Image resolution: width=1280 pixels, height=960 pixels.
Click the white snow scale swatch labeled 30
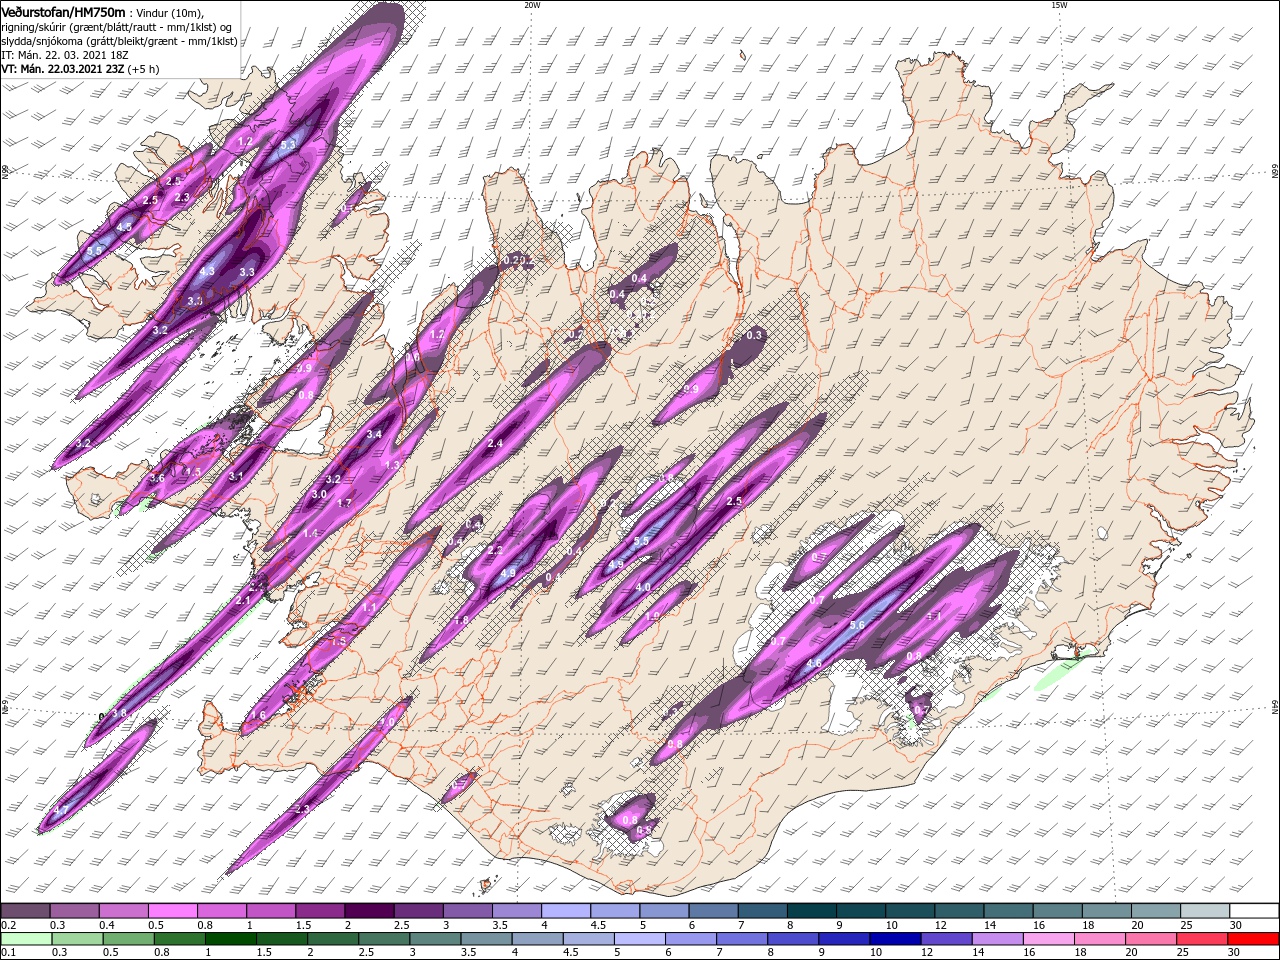1252,911
